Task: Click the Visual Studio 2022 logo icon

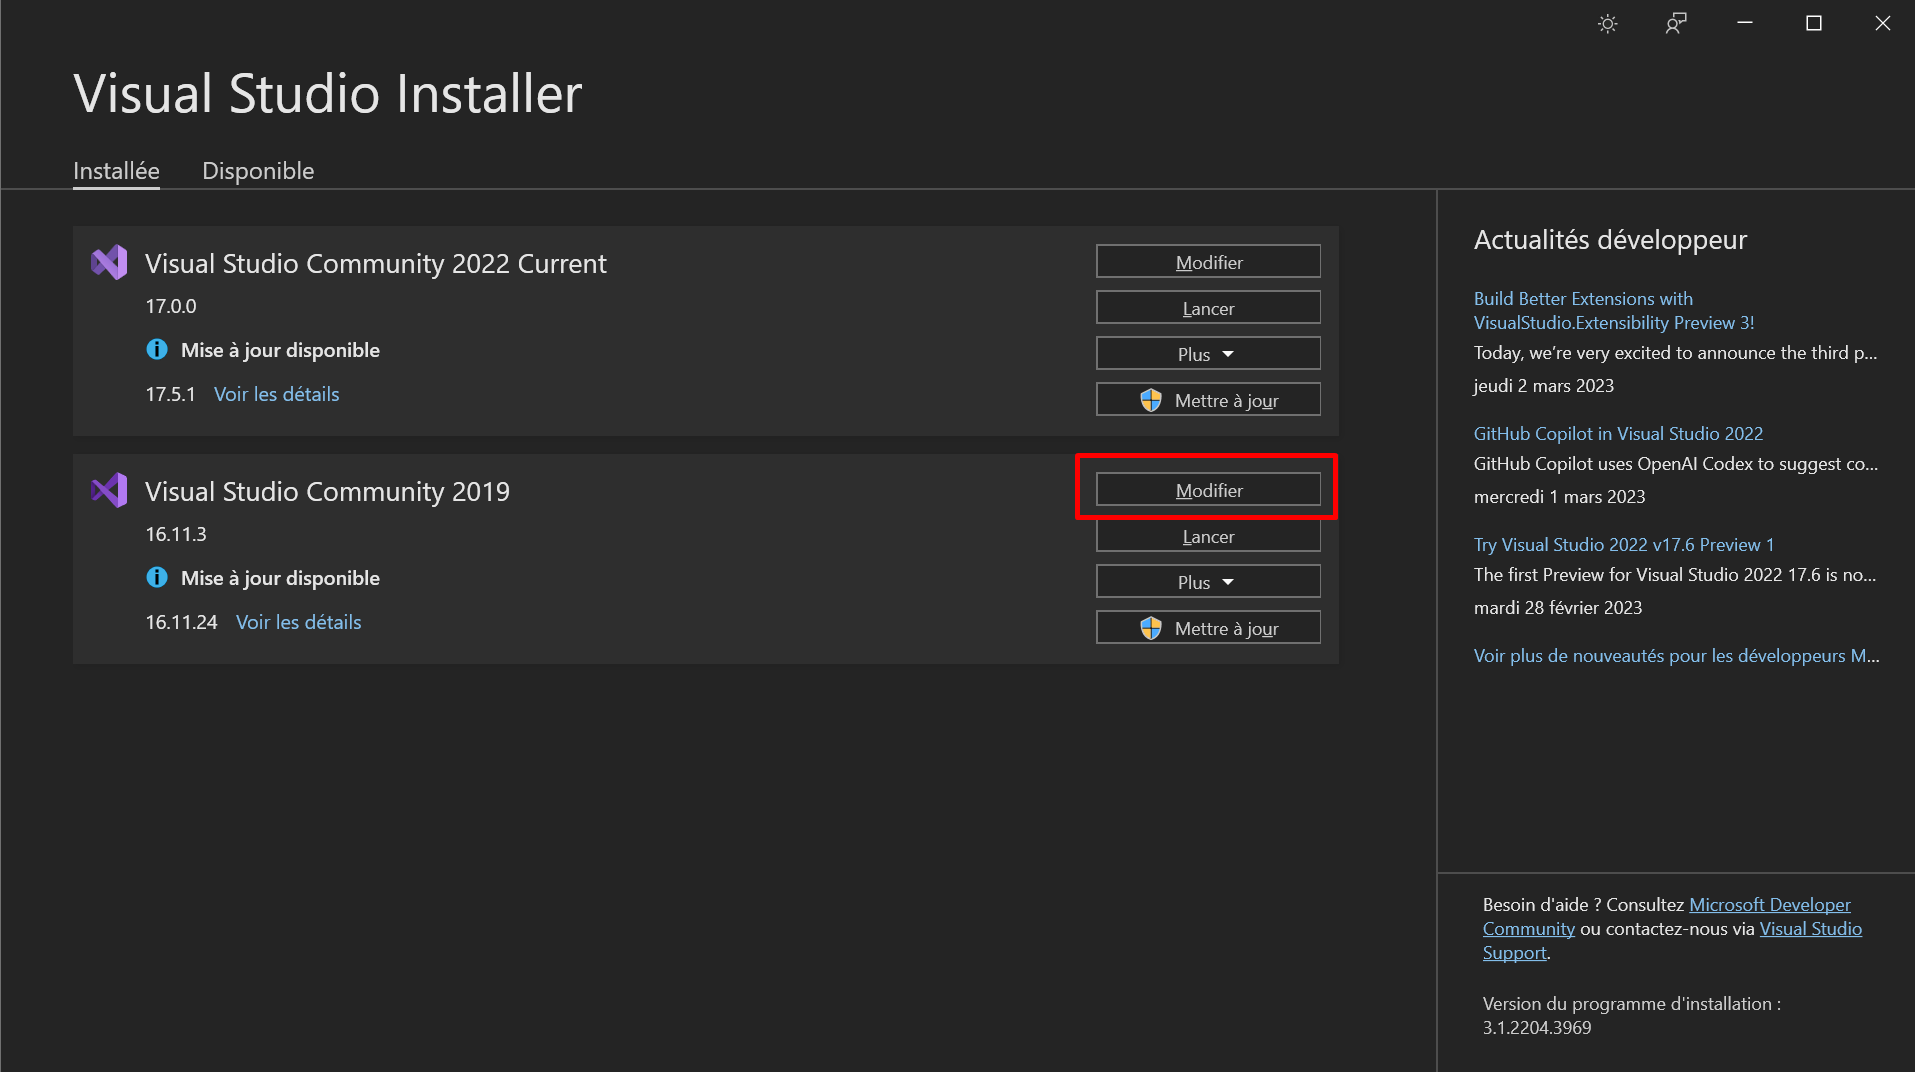Action: [x=110, y=263]
